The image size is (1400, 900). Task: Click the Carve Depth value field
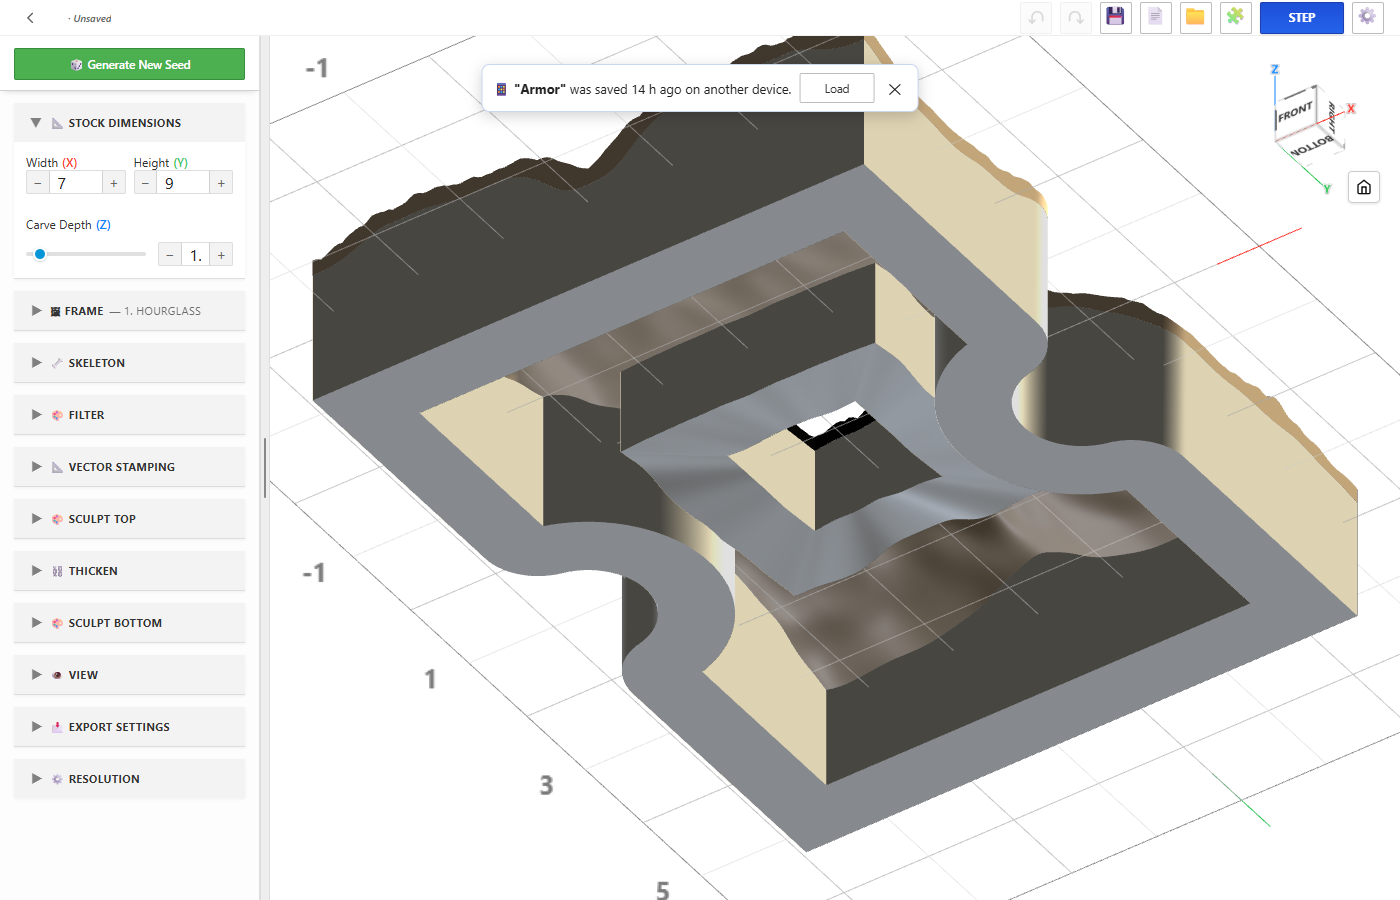pos(196,255)
